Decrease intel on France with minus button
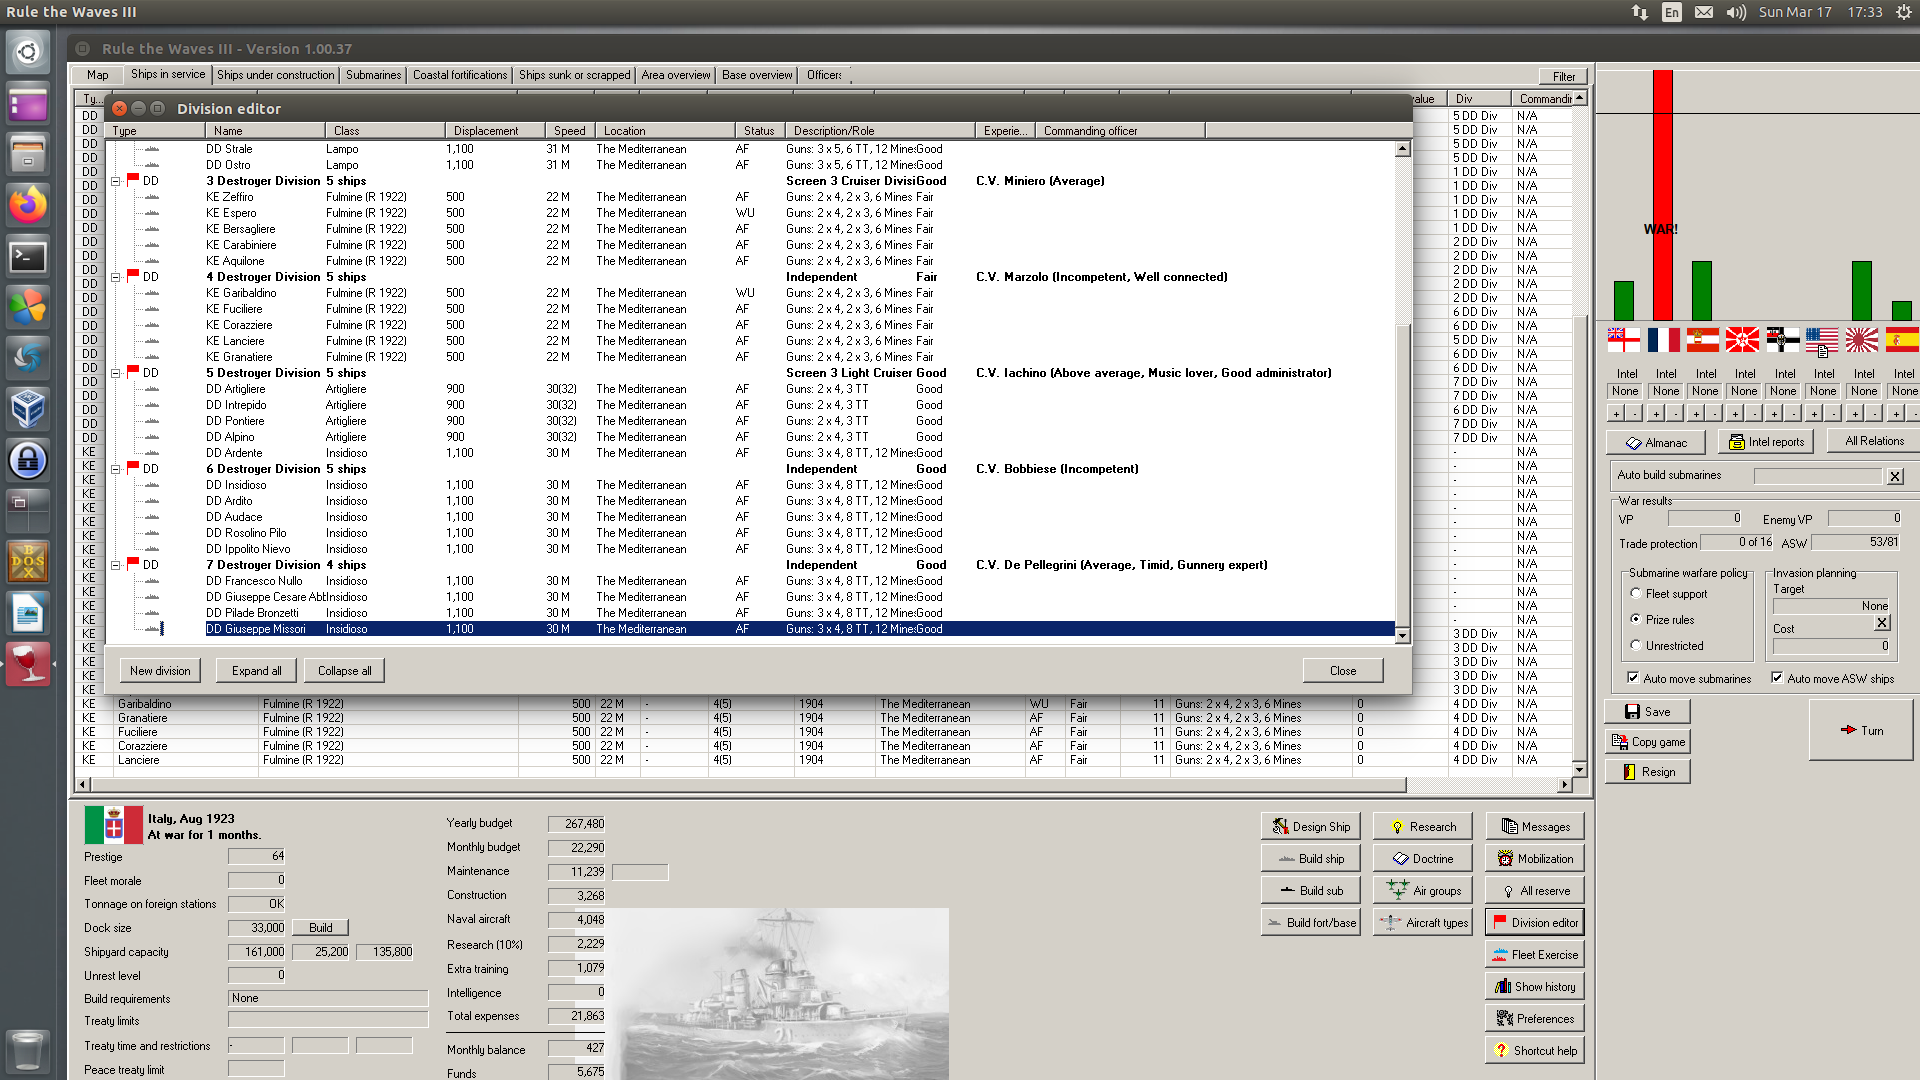The width and height of the screenshot is (1920, 1080). point(1675,413)
